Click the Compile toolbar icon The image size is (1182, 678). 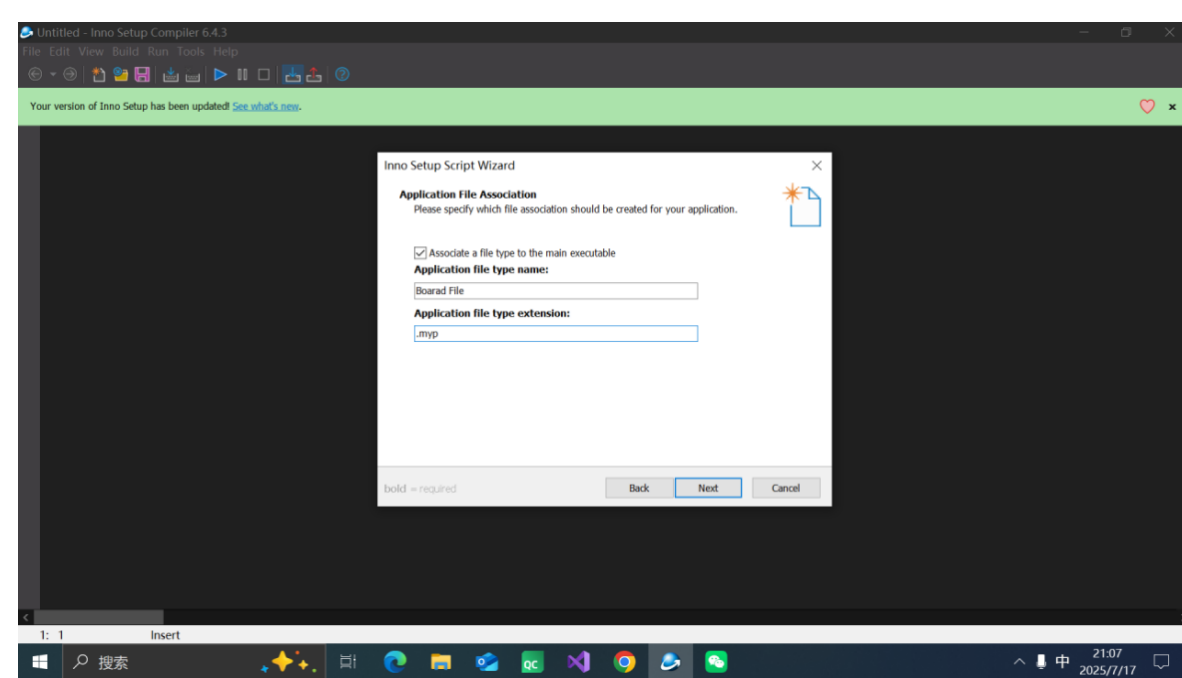click(170, 74)
